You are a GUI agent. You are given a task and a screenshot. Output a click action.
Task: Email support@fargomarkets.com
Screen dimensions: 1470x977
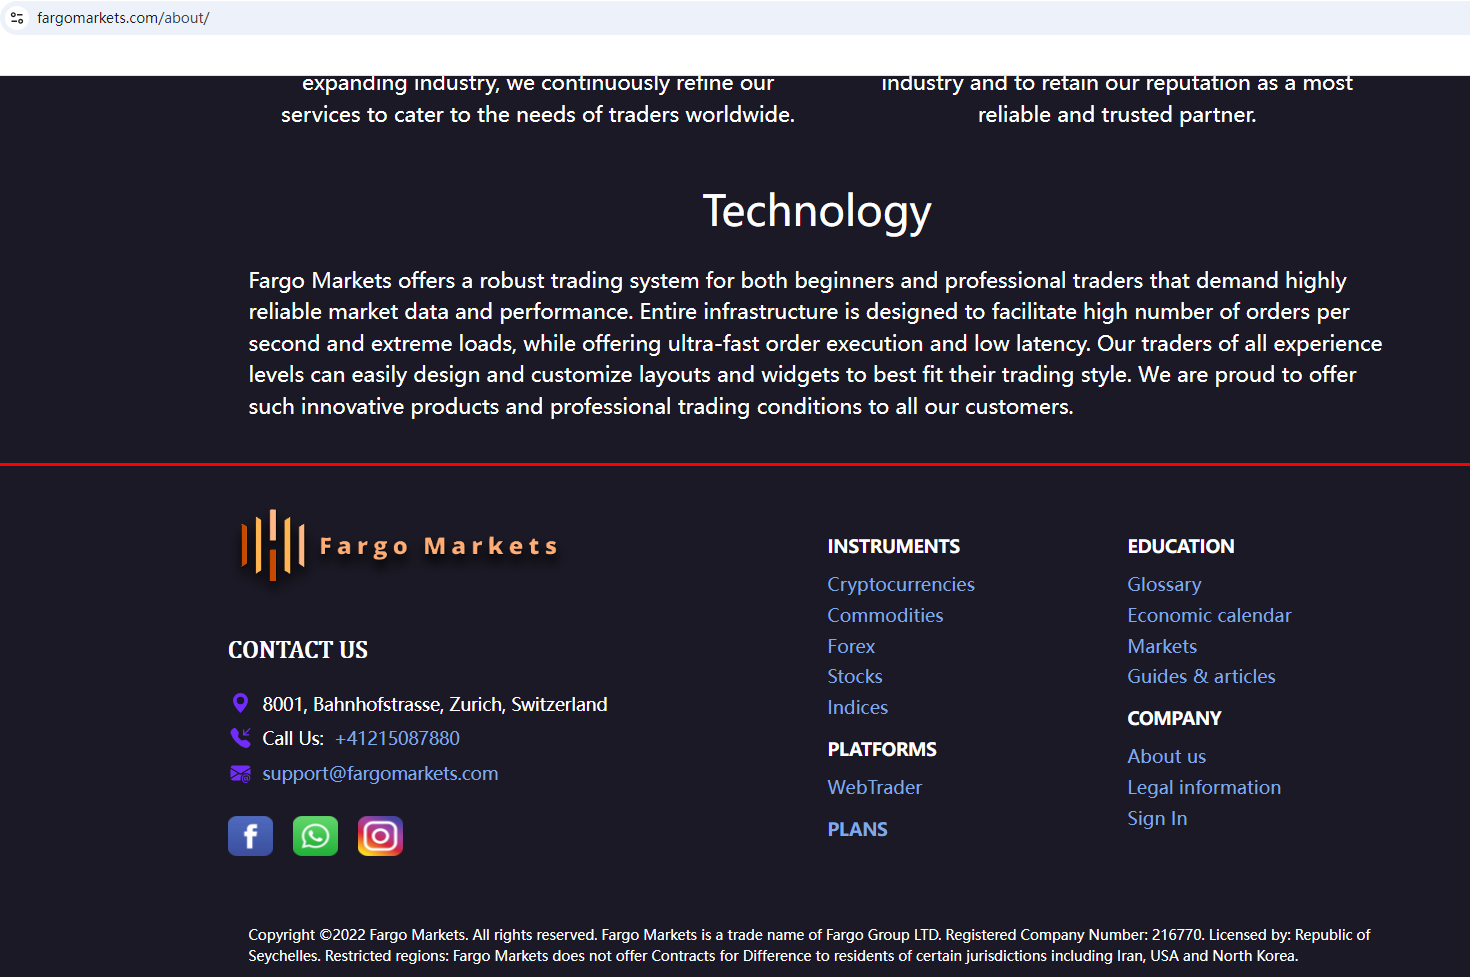(380, 774)
